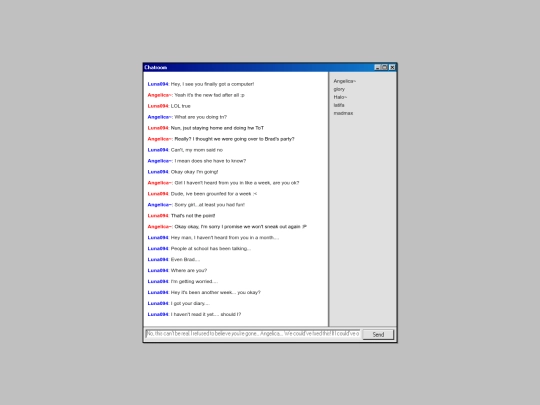This screenshot has height=405, width=540.
Task: Click the 'Even Brad...' message
Action: click(x=185, y=259)
